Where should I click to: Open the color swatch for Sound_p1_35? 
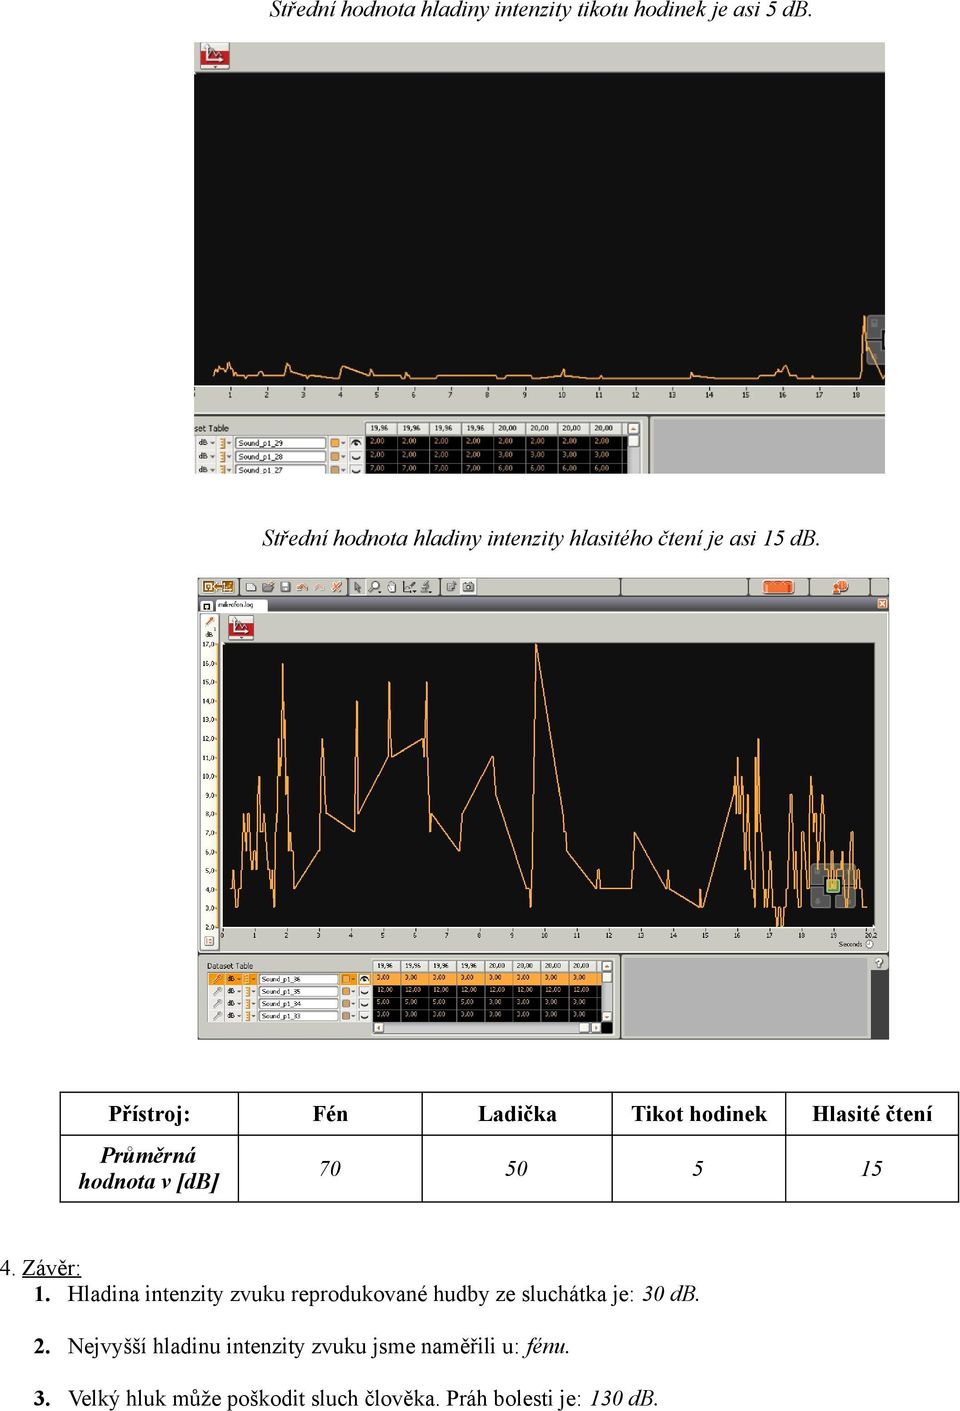click(x=348, y=991)
